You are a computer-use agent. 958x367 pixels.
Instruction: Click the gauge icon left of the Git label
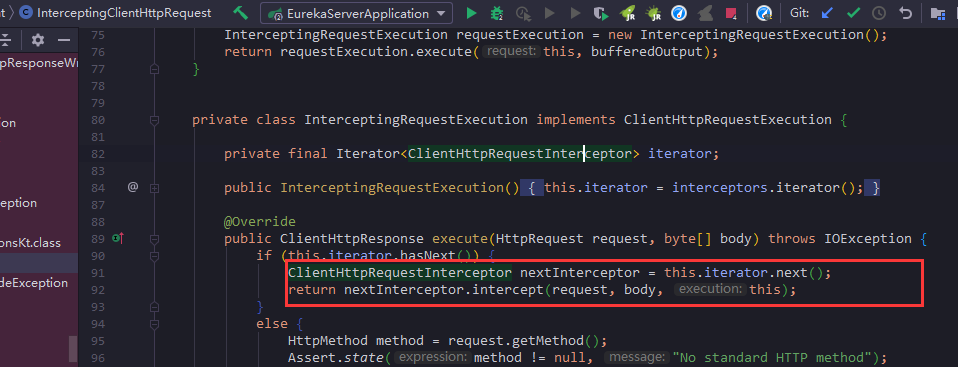763,12
